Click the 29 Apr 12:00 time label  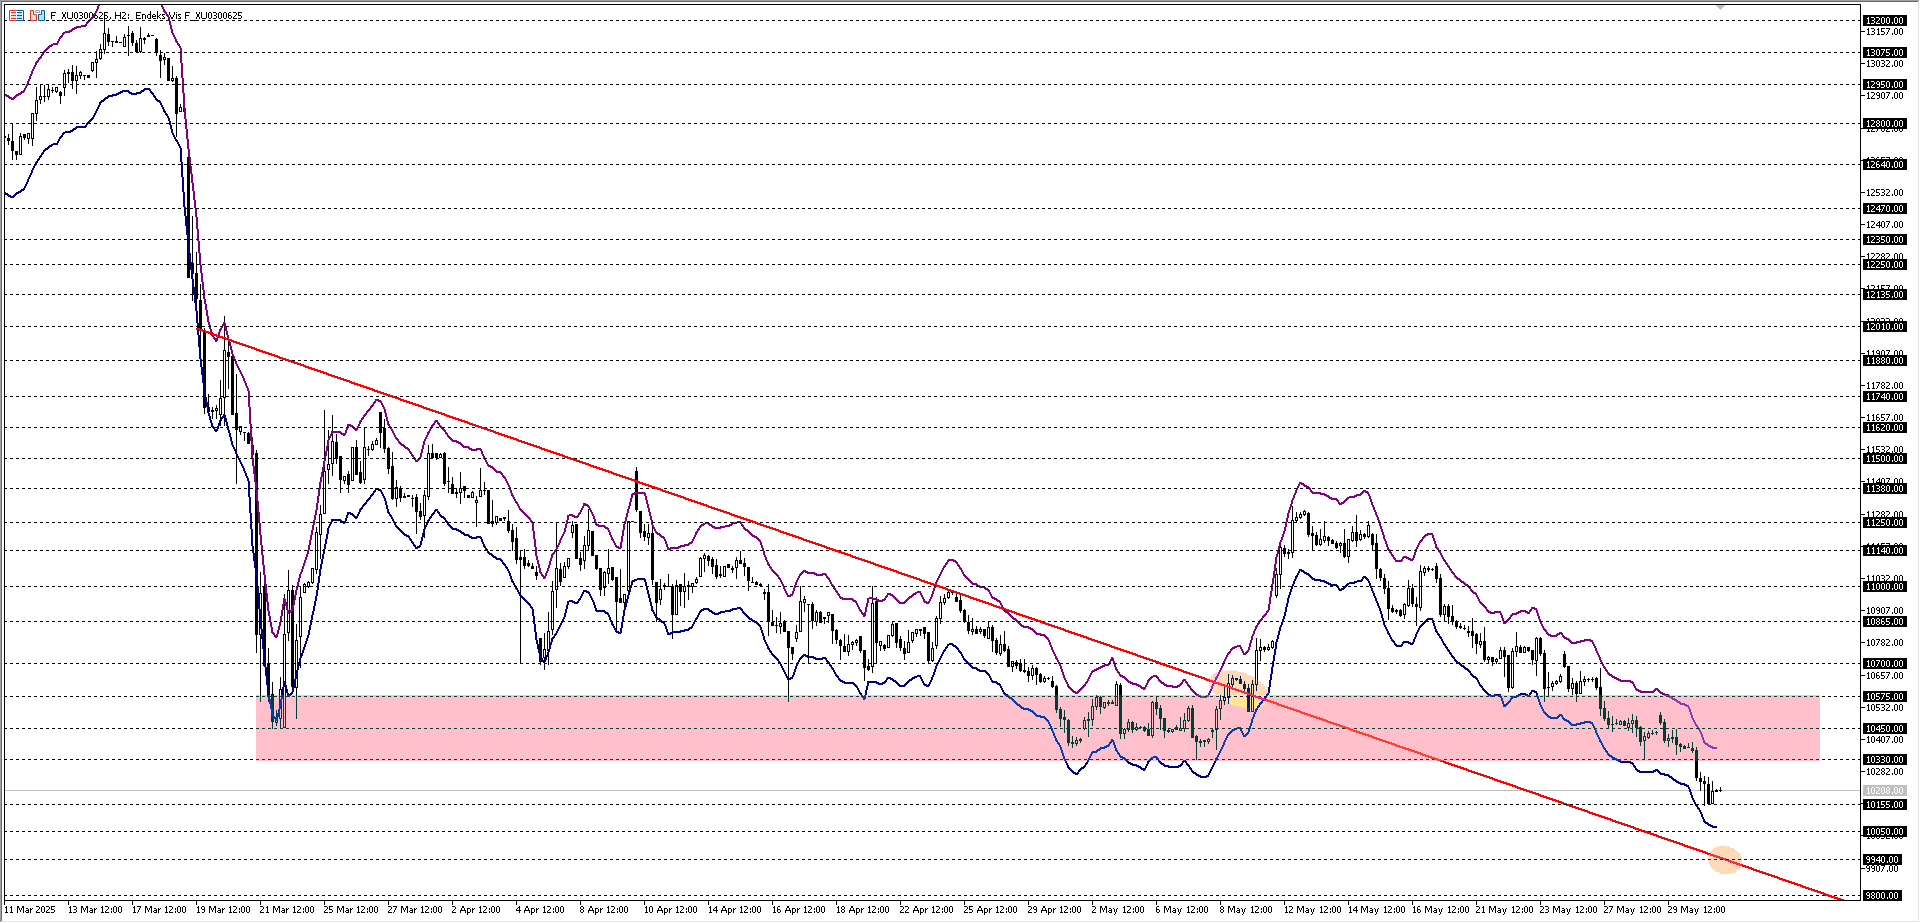coord(1055,910)
